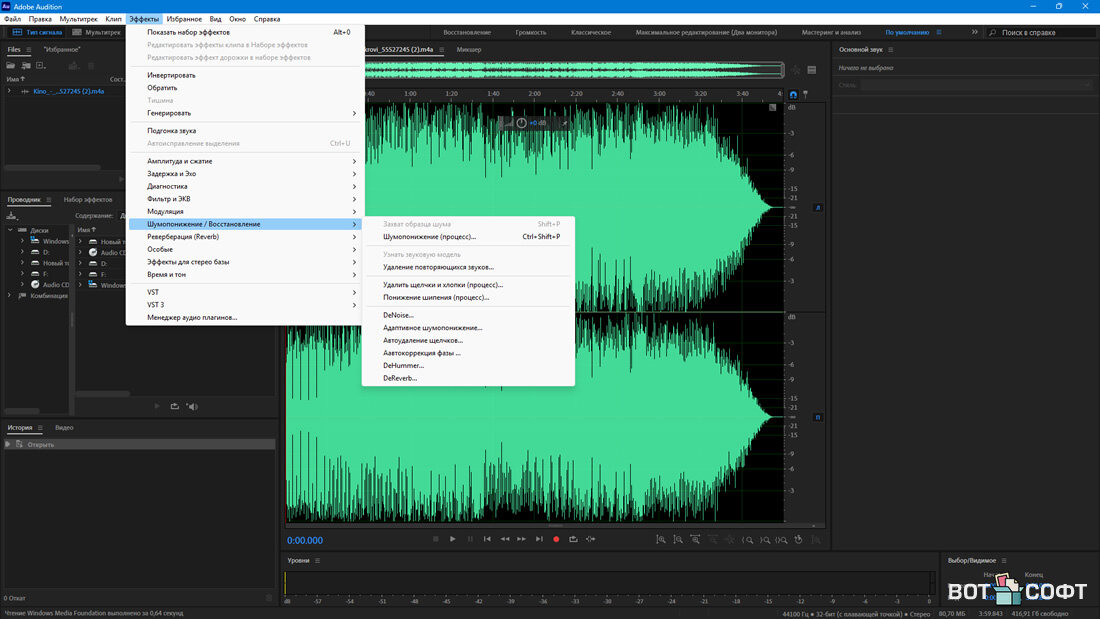Click the Open File folder icon
Image resolution: width=1100 pixels, height=619 pixels.
[x=11, y=65]
